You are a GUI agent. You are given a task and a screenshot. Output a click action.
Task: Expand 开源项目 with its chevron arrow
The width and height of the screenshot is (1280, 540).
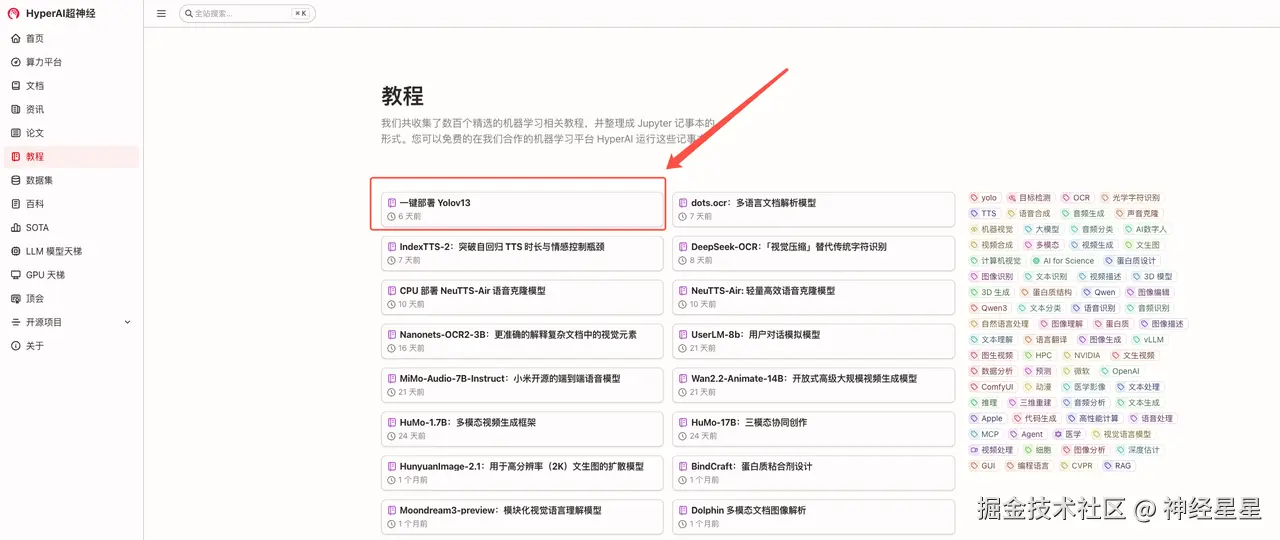(x=127, y=322)
